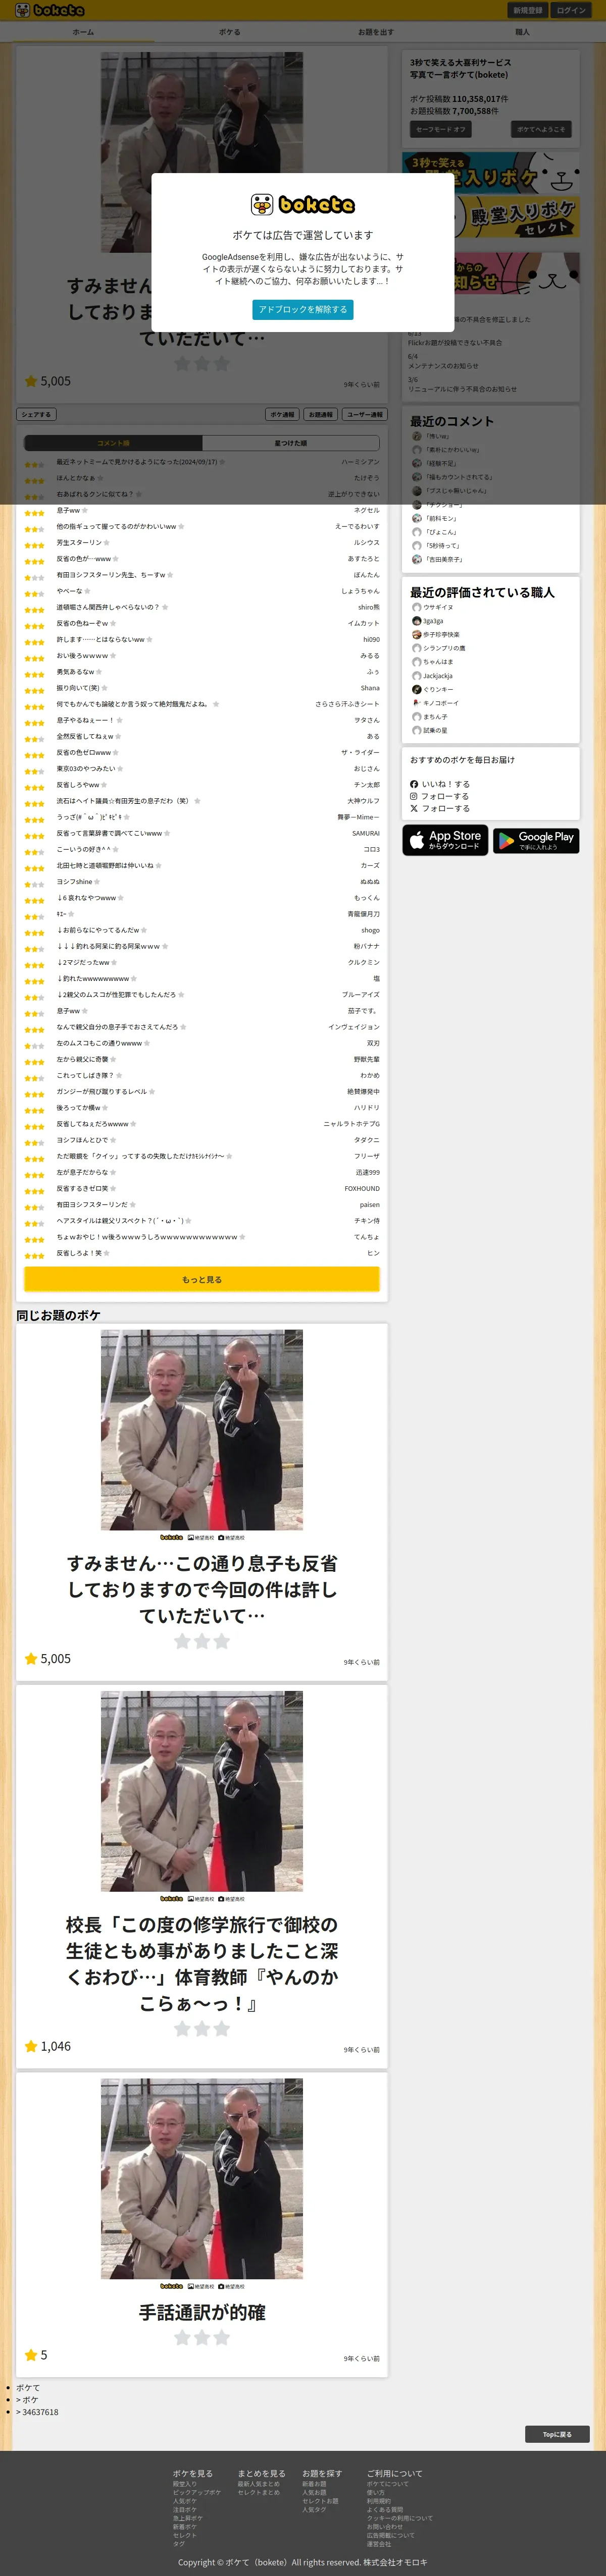Click the avatar next to comment 「前科モン」
606x2576 pixels.
coord(417,518)
